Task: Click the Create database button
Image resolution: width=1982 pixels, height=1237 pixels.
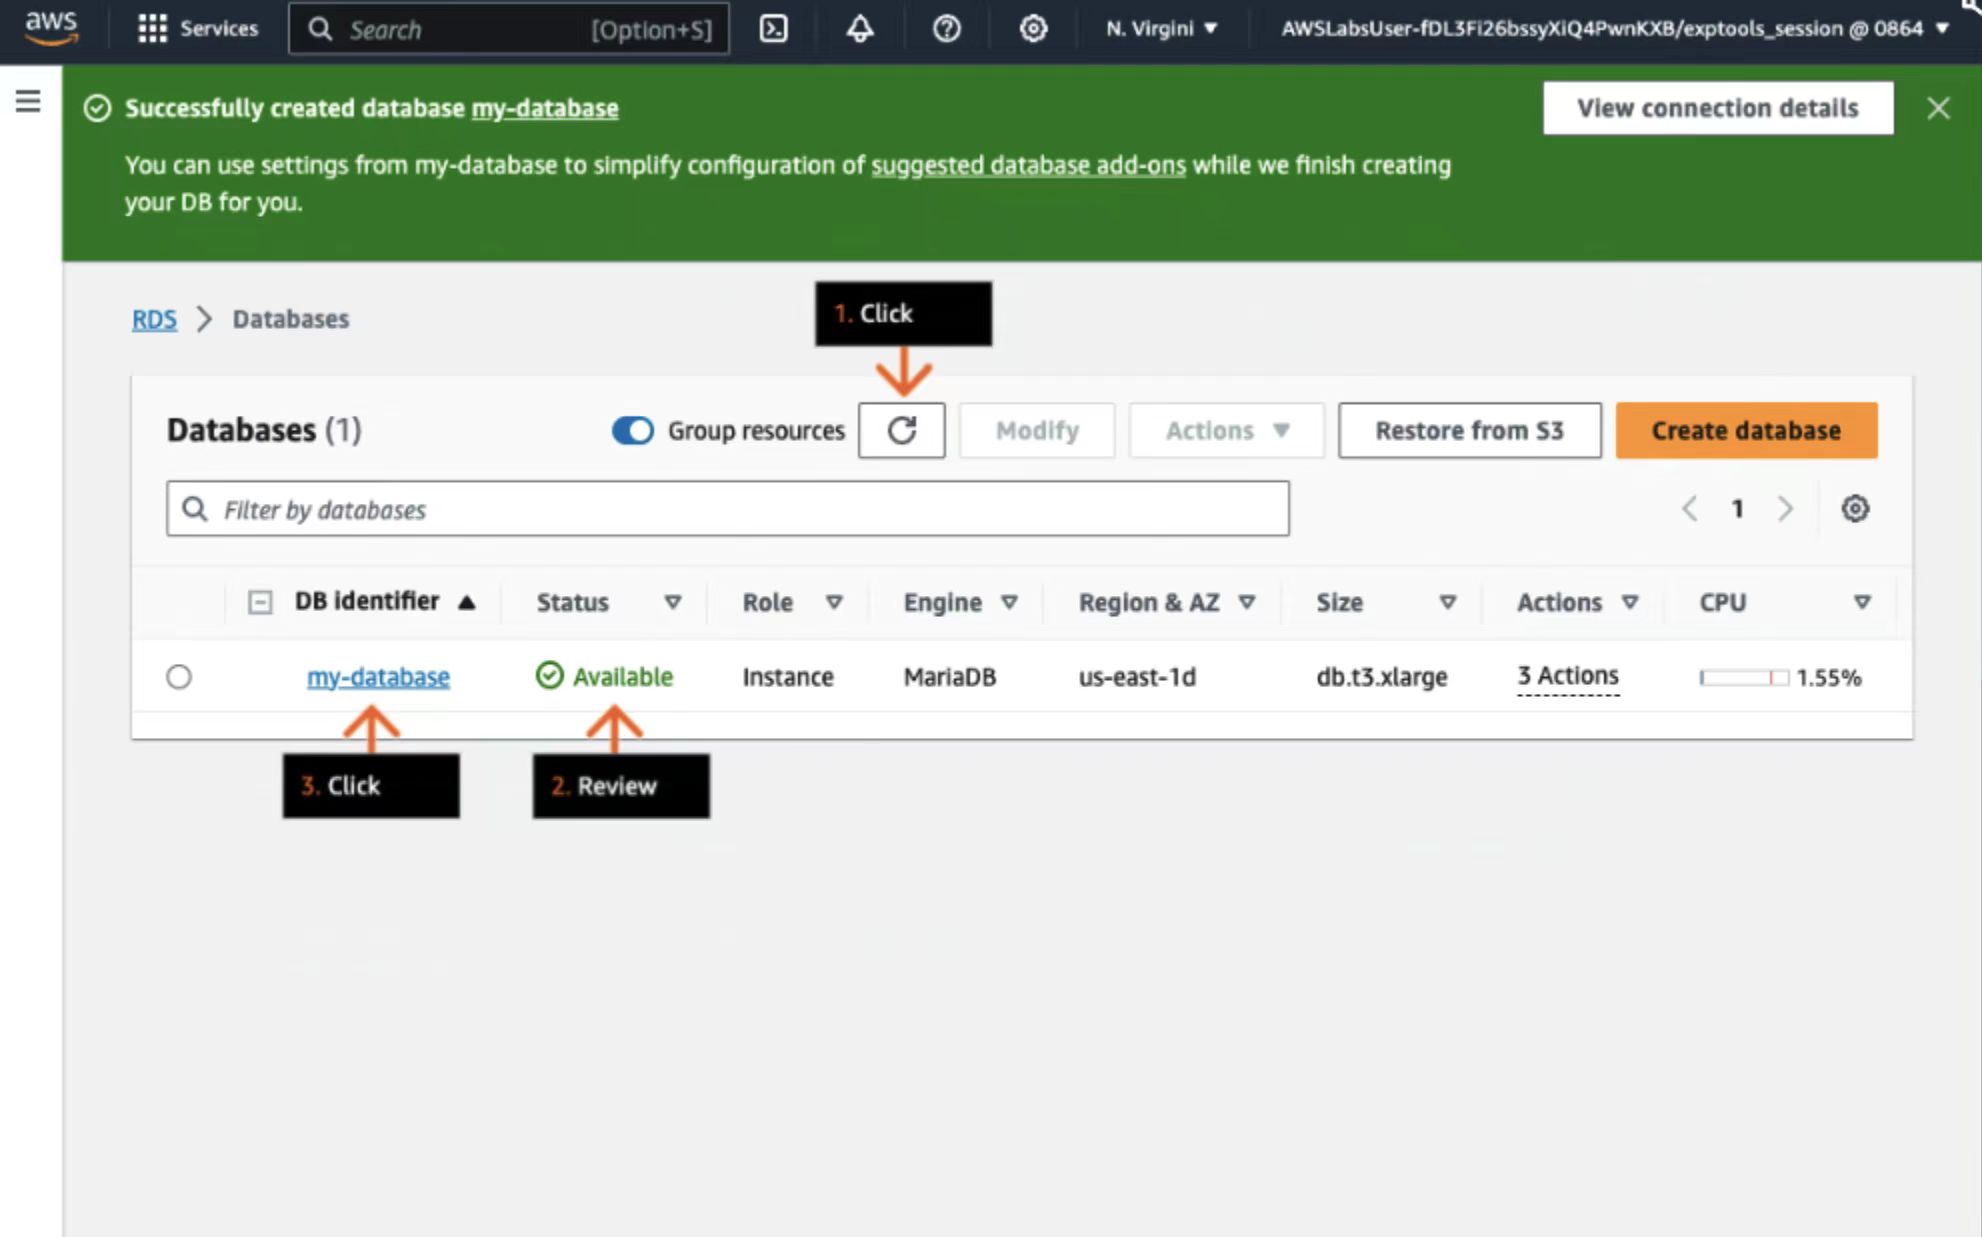Action: coord(1746,431)
